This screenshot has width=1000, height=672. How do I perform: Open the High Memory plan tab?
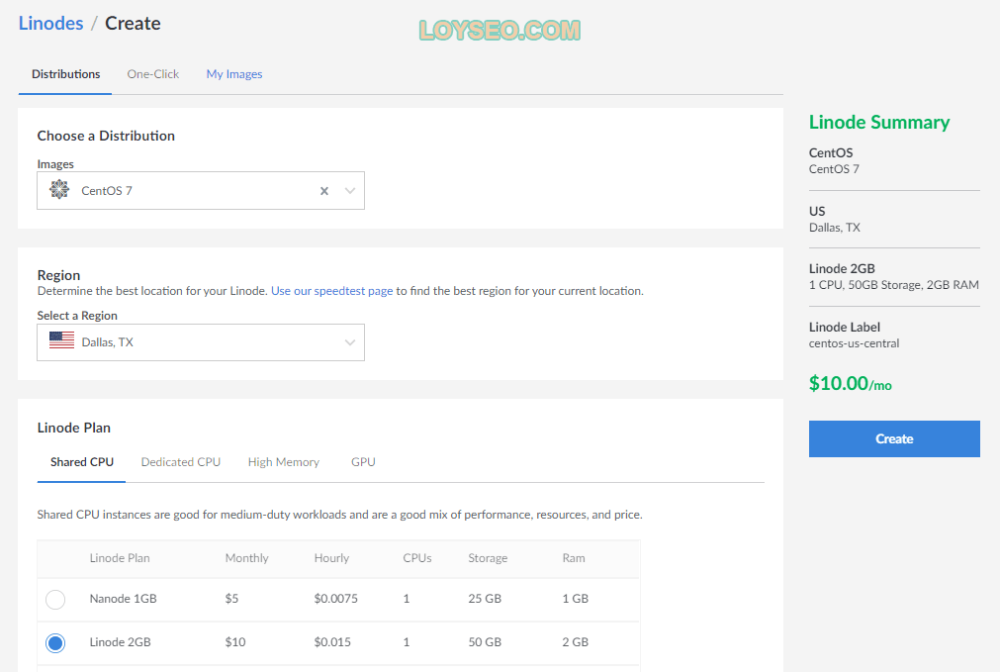coord(283,462)
